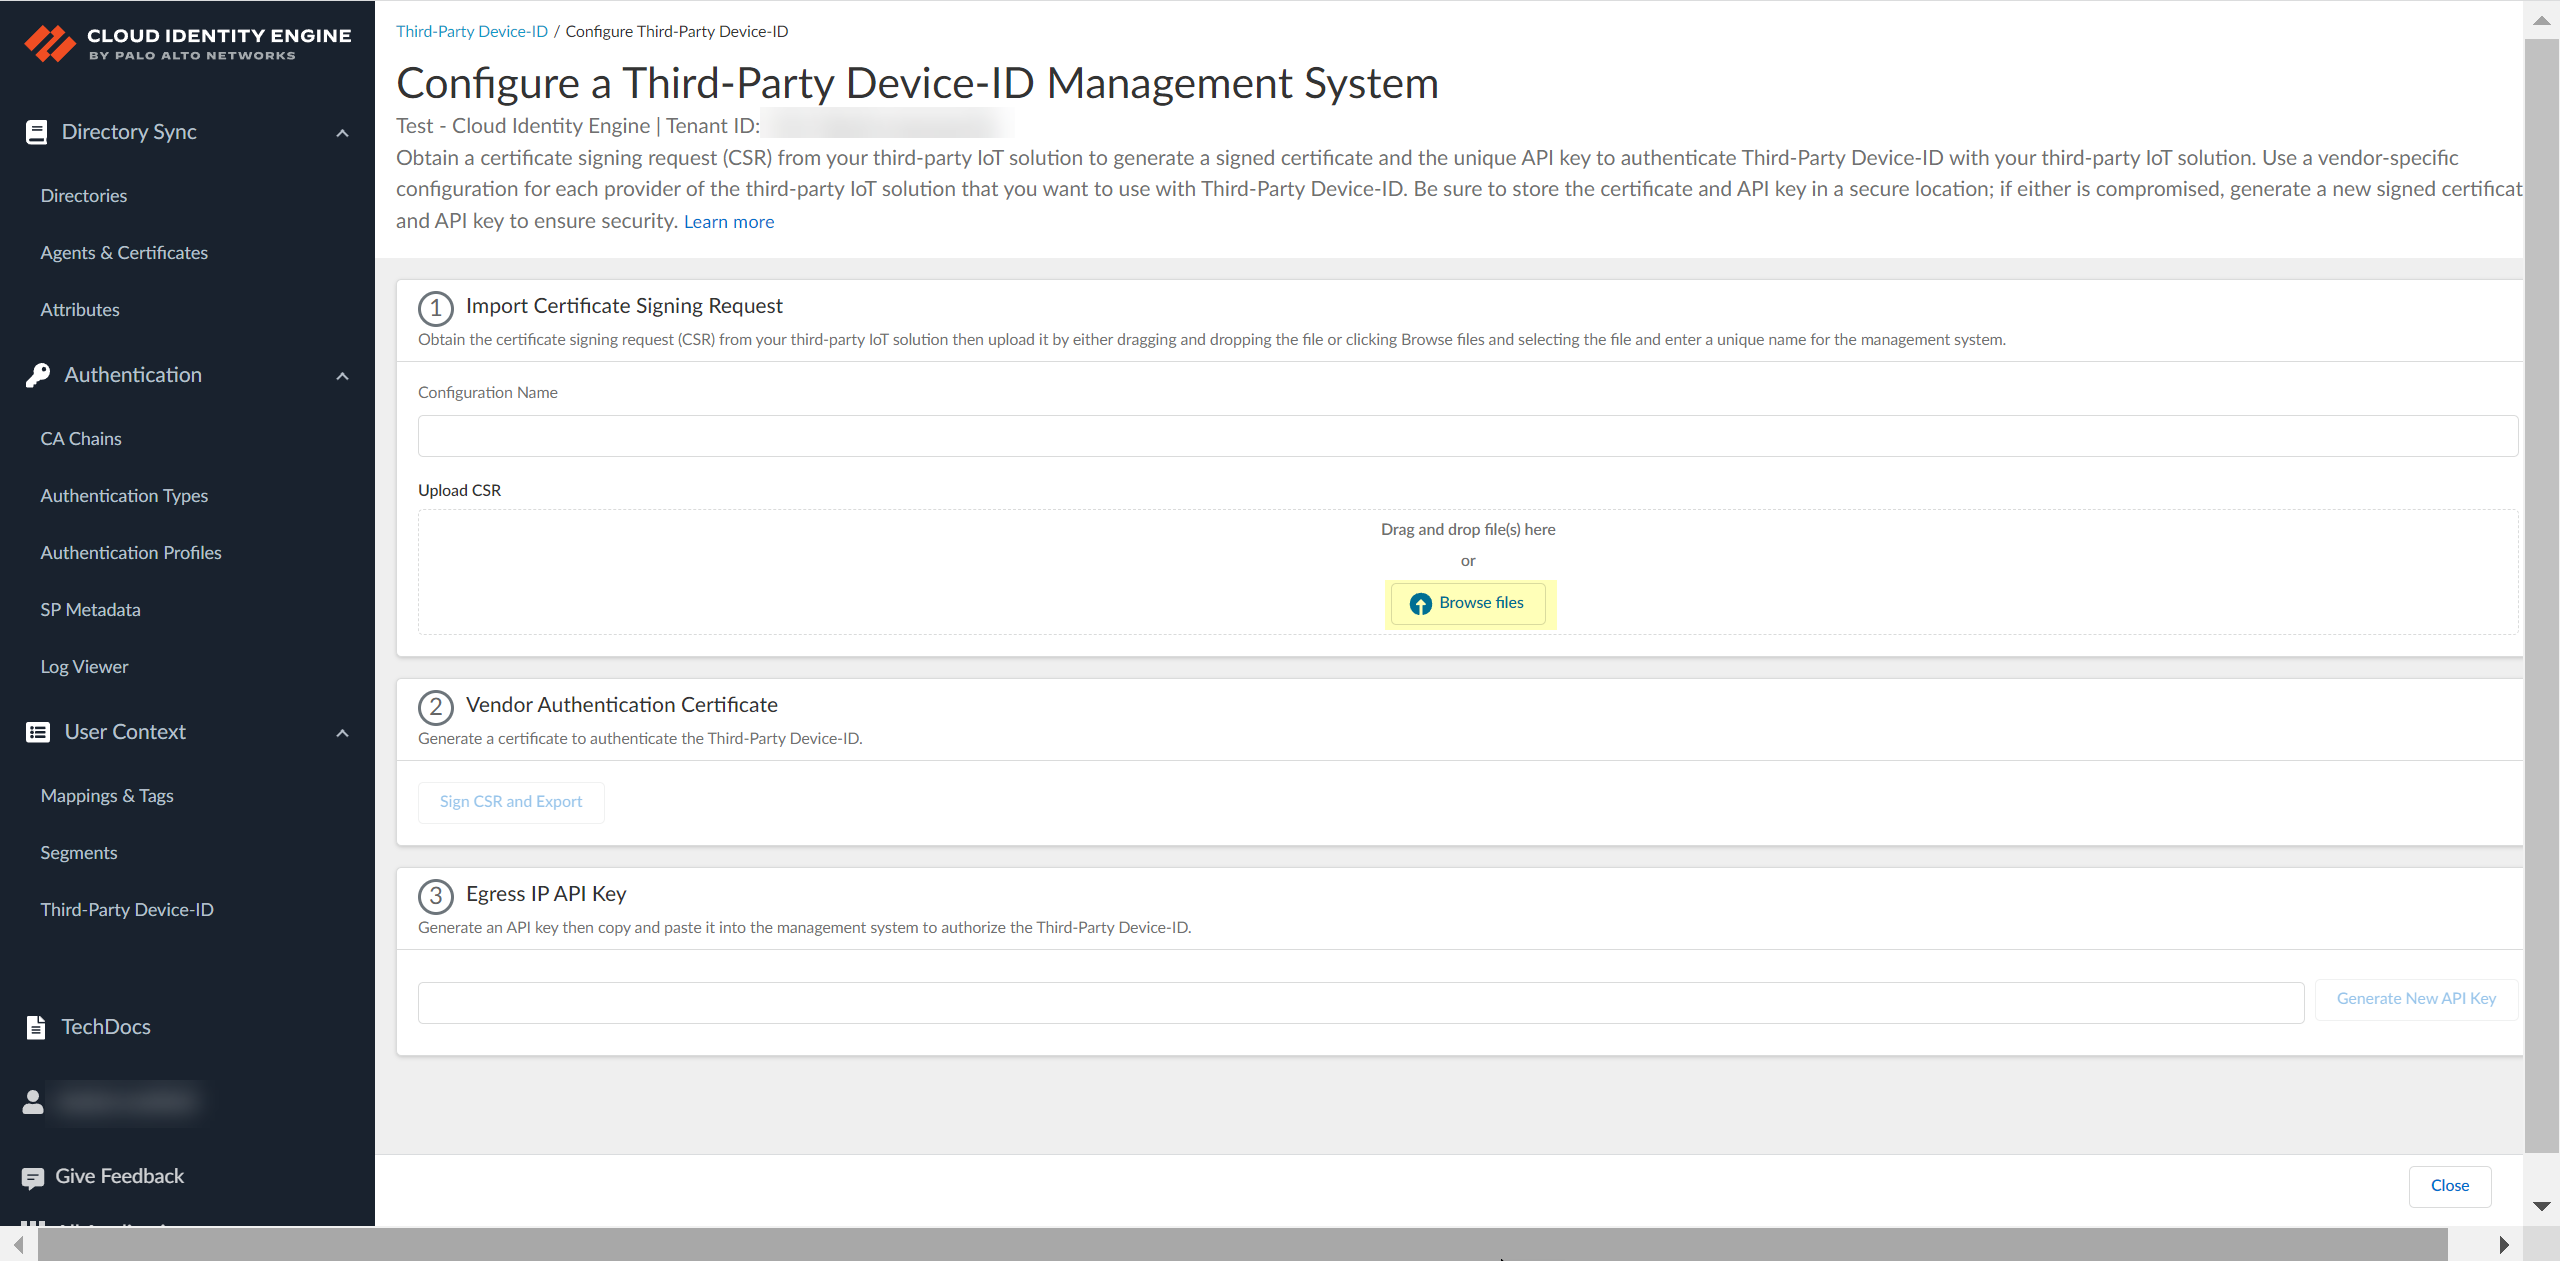Click the upload arrow icon in Browse files
2560x1261 pixels.
point(1420,604)
